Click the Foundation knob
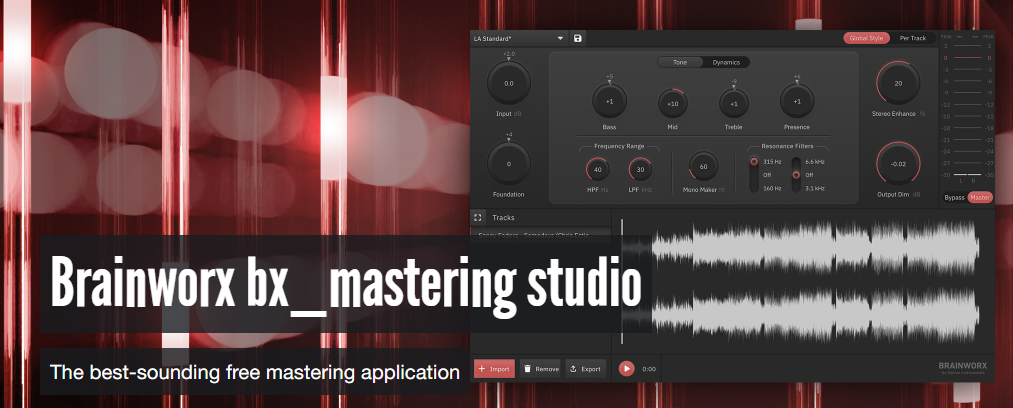This screenshot has width=1013, height=408. (508, 164)
